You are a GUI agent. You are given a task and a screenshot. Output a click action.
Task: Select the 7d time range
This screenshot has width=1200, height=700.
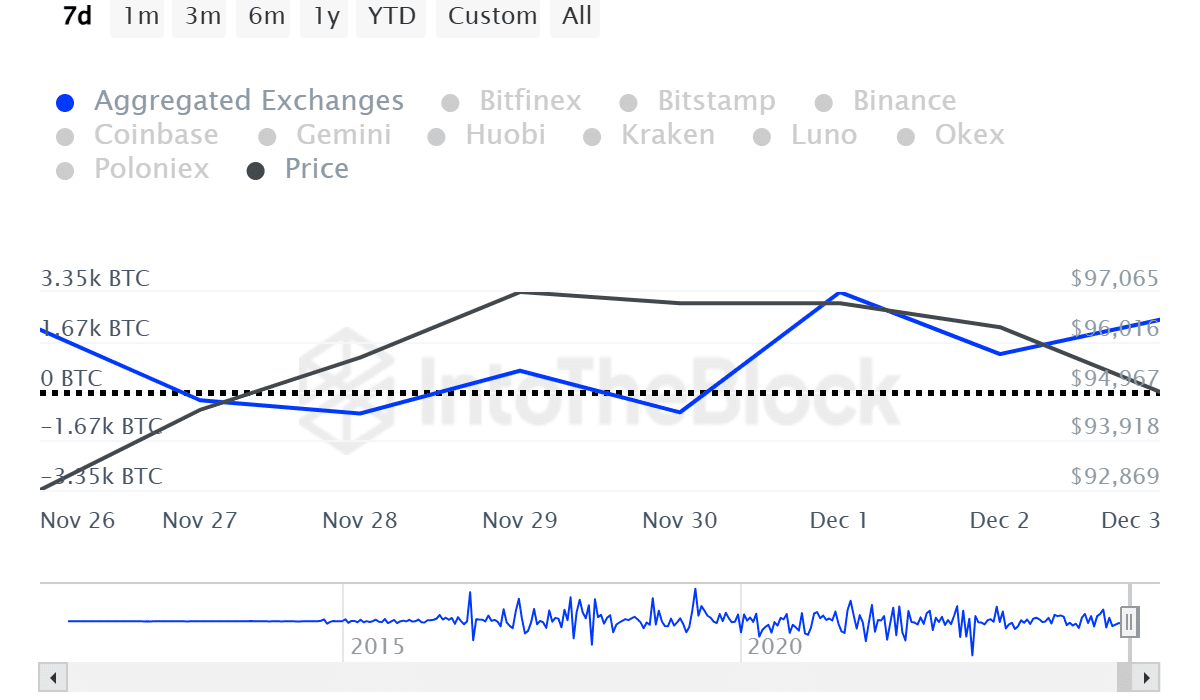[77, 17]
